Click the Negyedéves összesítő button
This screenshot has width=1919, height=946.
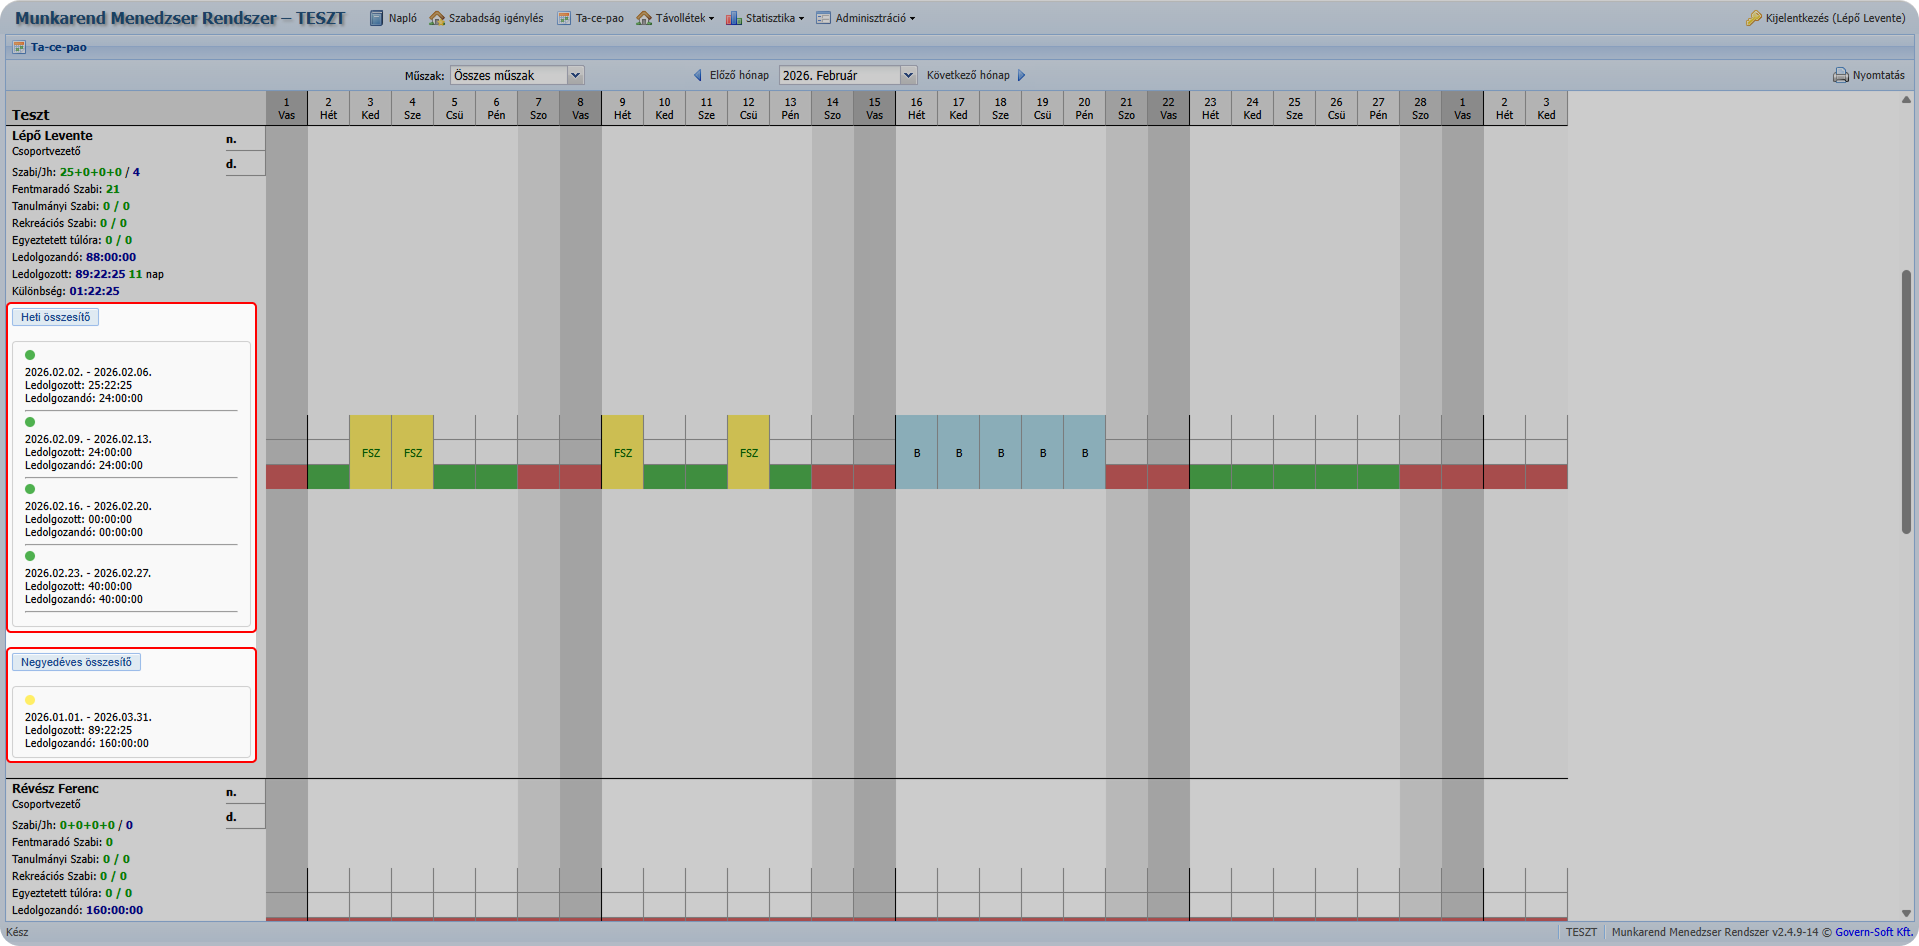point(76,662)
